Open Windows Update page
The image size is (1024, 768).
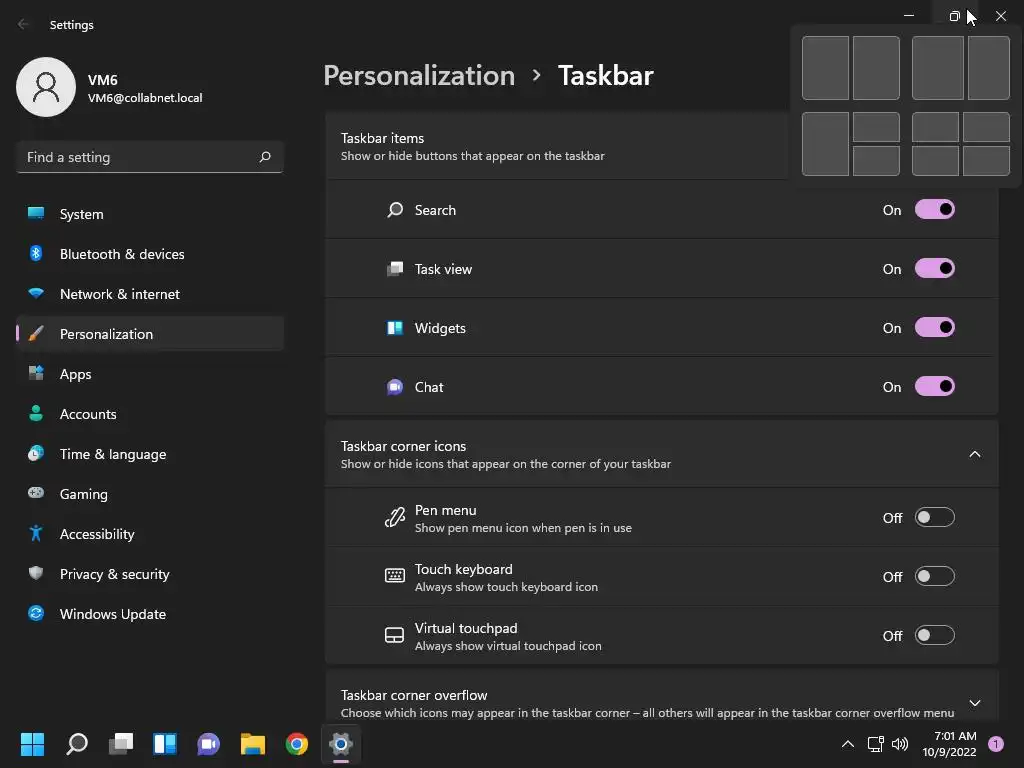150,614
